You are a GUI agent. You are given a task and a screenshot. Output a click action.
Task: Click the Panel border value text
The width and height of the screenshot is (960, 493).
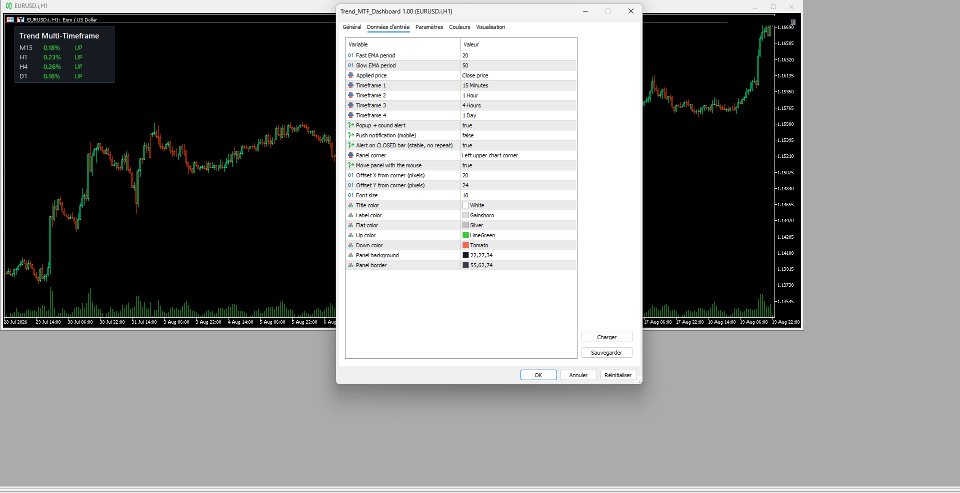pos(481,265)
